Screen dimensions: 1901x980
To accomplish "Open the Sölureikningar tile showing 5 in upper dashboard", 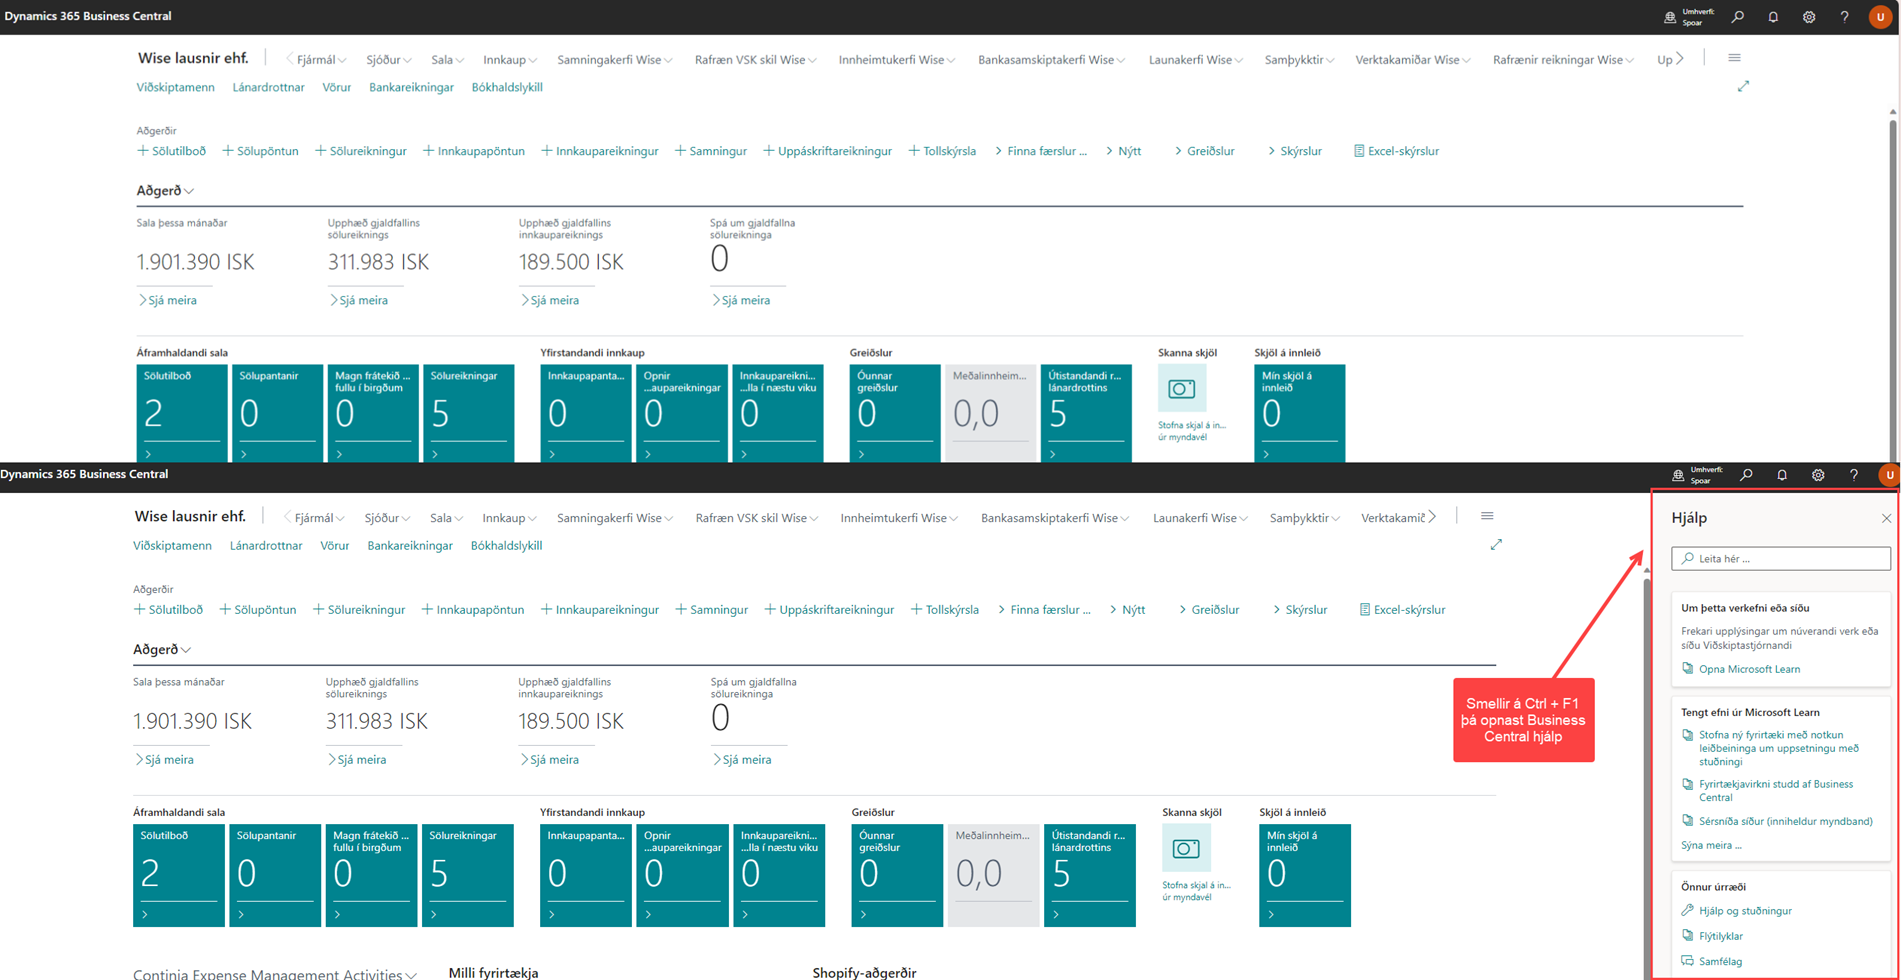I will tap(468, 412).
